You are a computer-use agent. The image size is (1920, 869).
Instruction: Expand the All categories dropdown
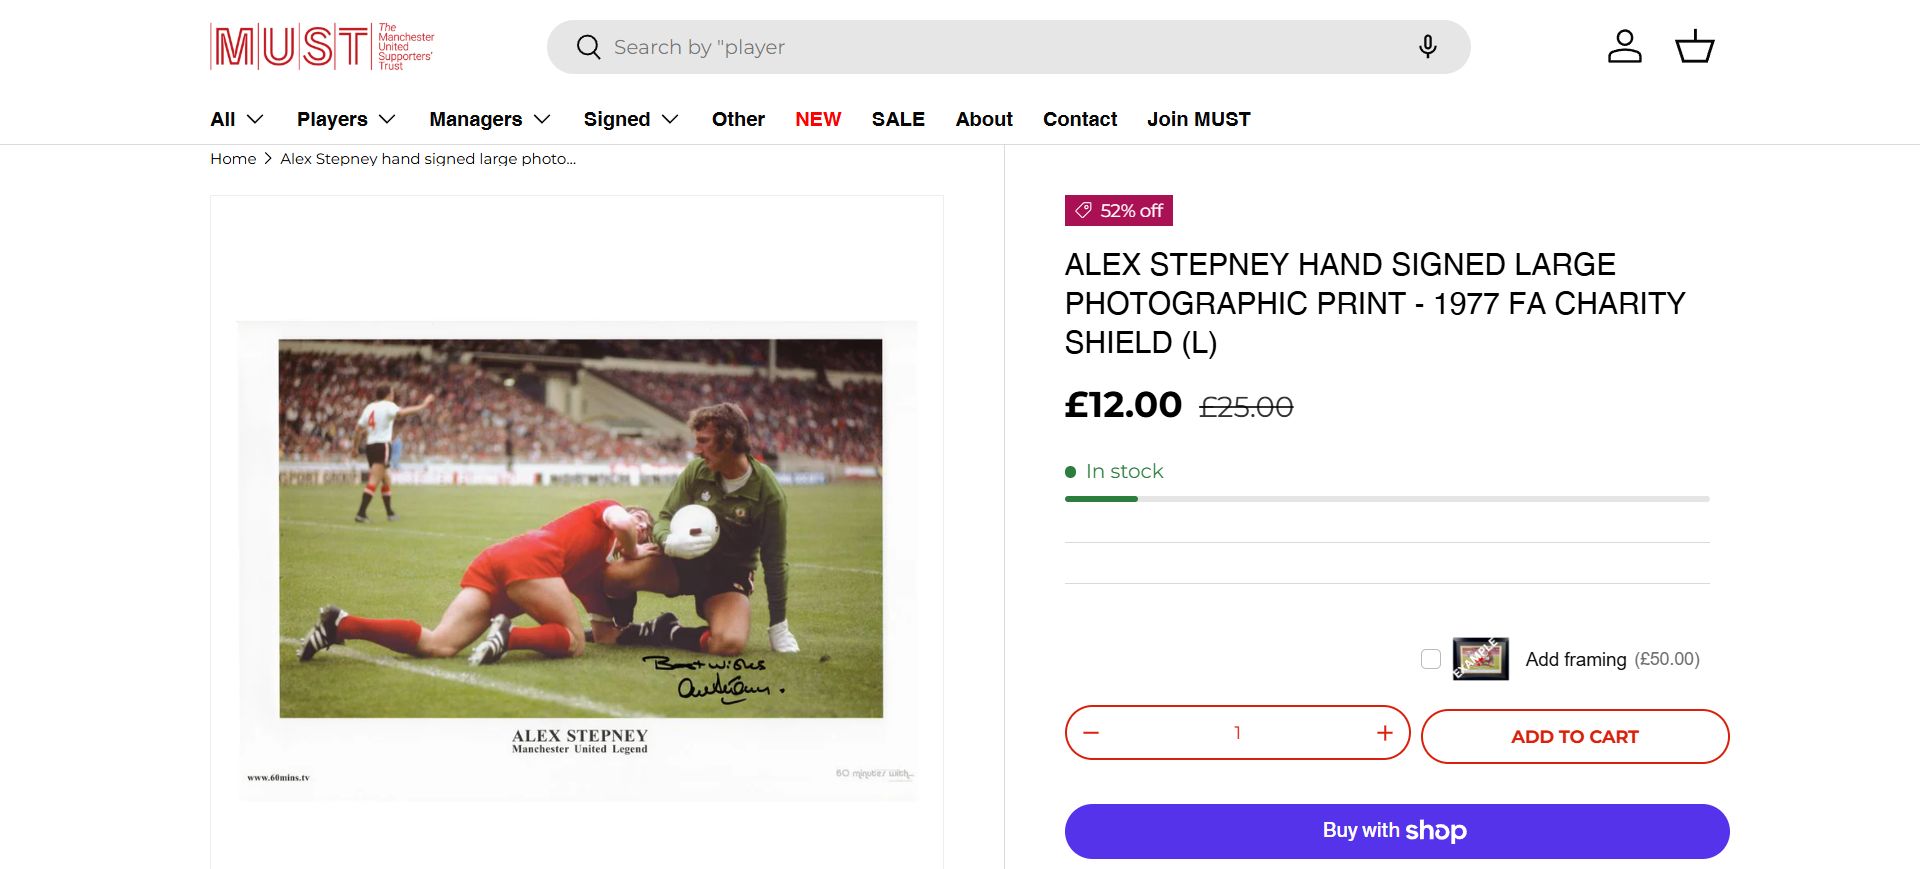coord(237,119)
